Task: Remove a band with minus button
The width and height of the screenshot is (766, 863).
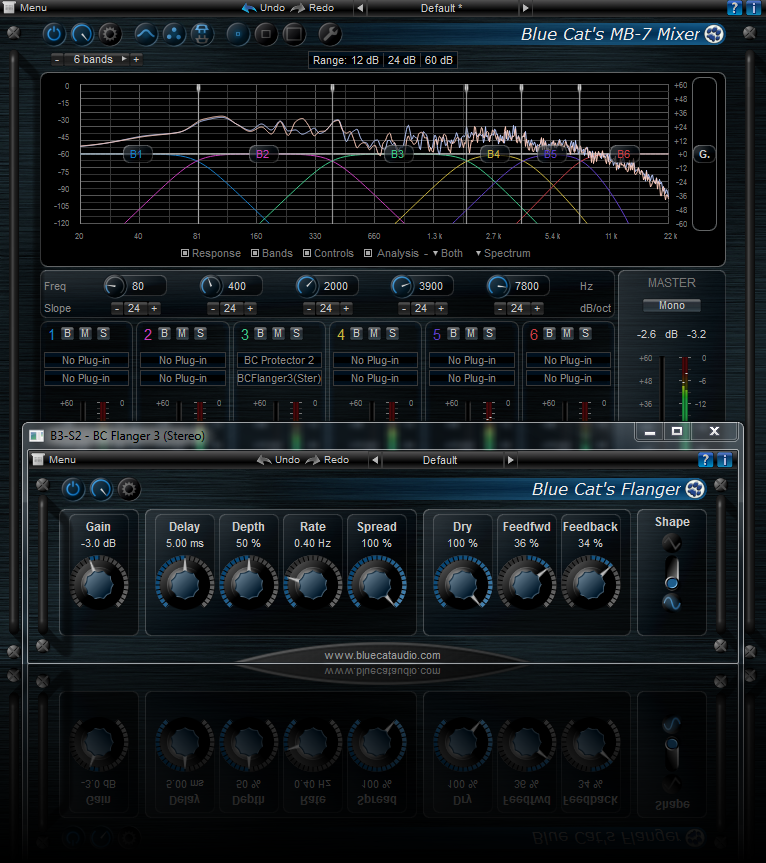Action: [x=57, y=59]
